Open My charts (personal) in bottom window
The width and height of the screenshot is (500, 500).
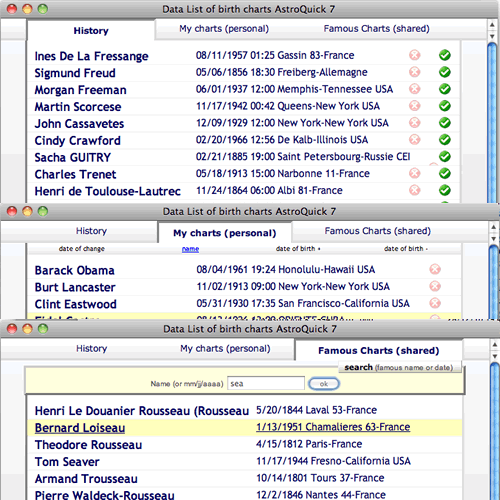point(225,349)
